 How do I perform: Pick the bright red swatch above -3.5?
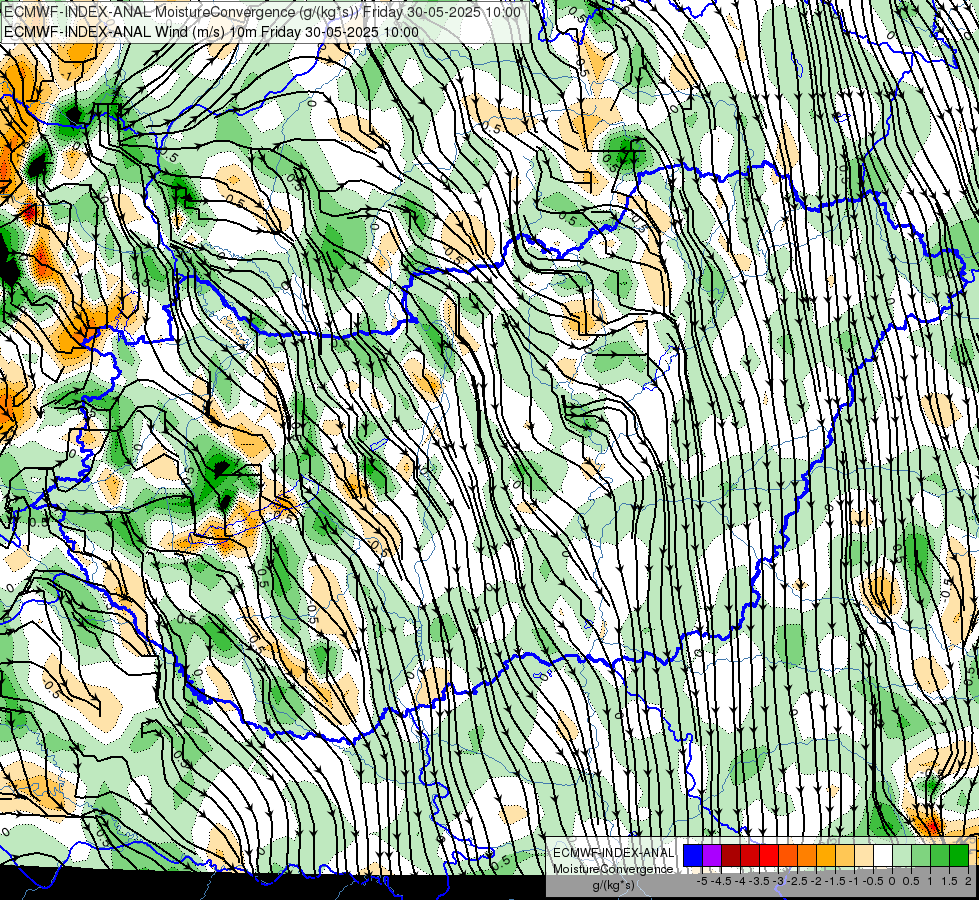point(769,855)
